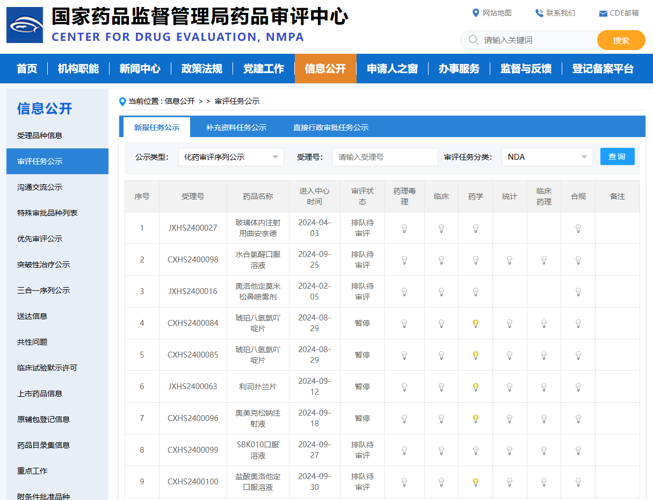
Task: Click yellow 药学 bulb for CXHS2400096
Action: (476, 418)
